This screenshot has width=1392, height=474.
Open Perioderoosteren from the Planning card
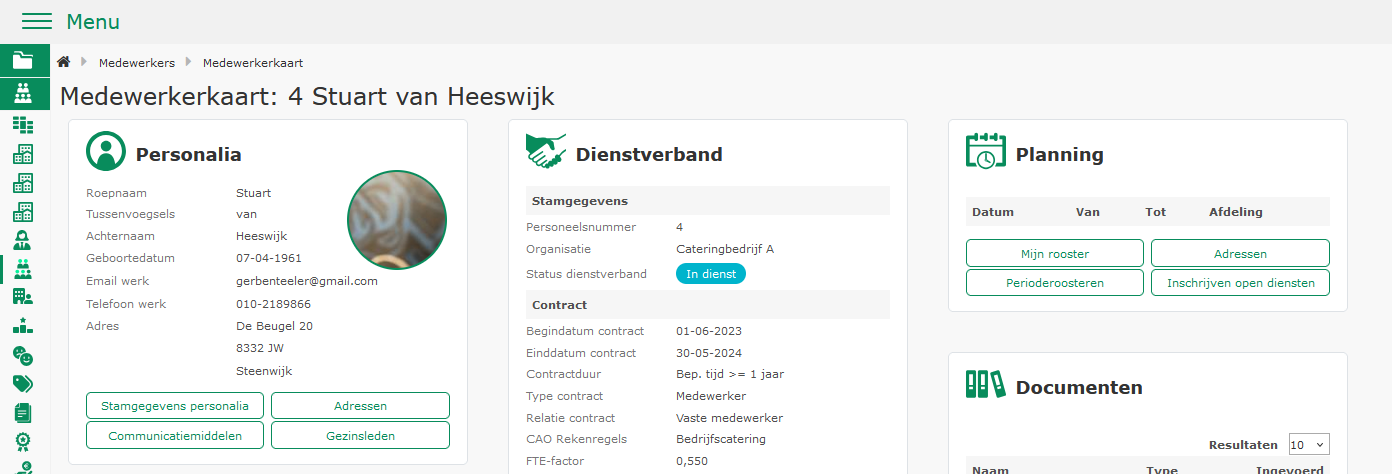pyautogui.click(x=1054, y=283)
